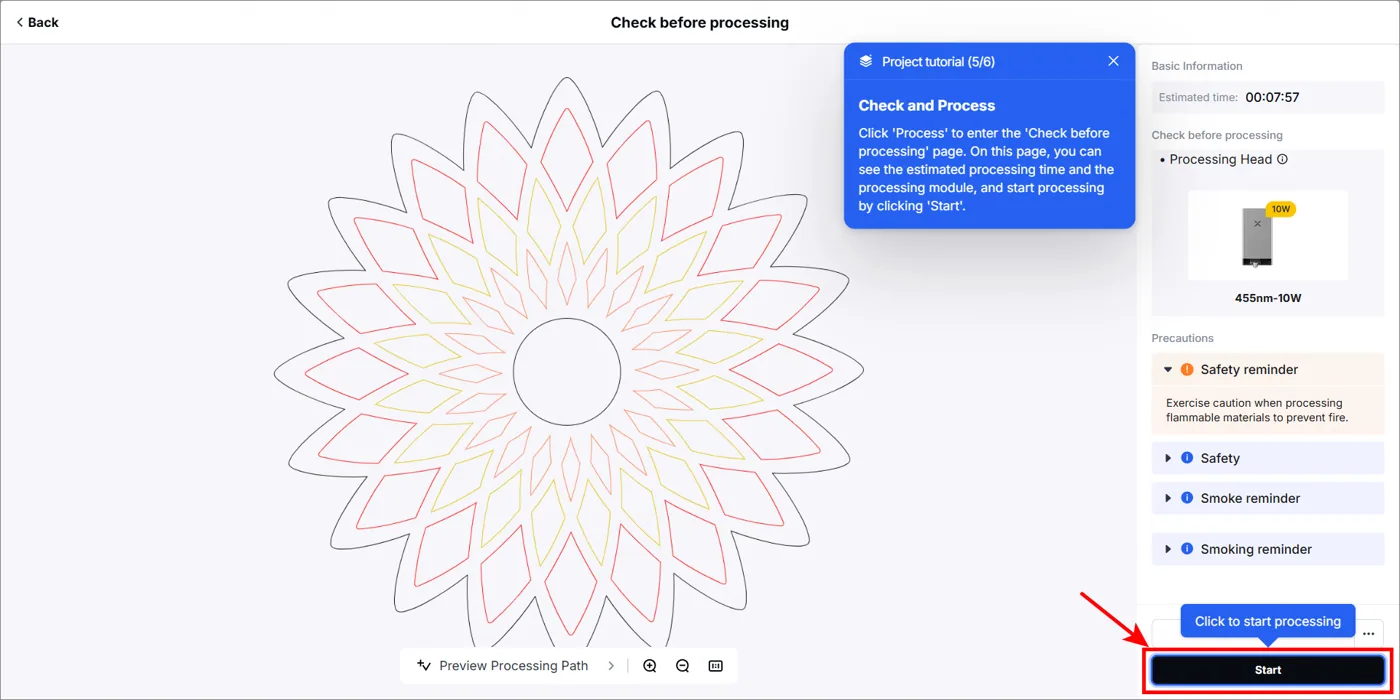Zoom in on the canvas preview
This screenshot has height=700, width=1400.
tap(650, 666)
